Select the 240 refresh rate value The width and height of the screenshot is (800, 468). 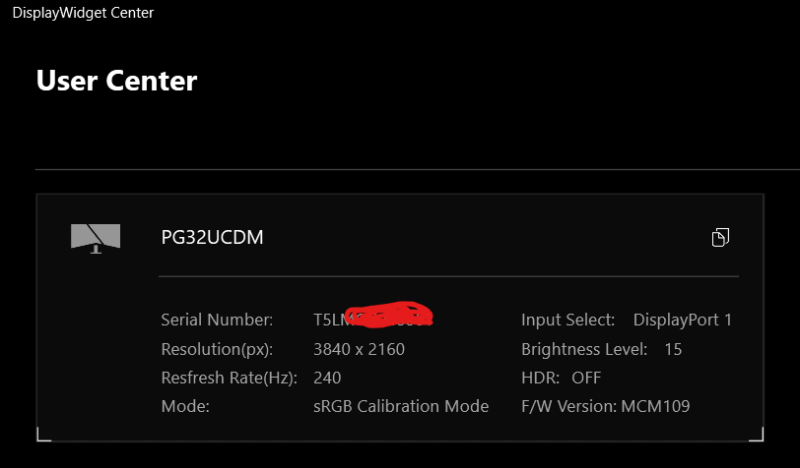point(327,378)
